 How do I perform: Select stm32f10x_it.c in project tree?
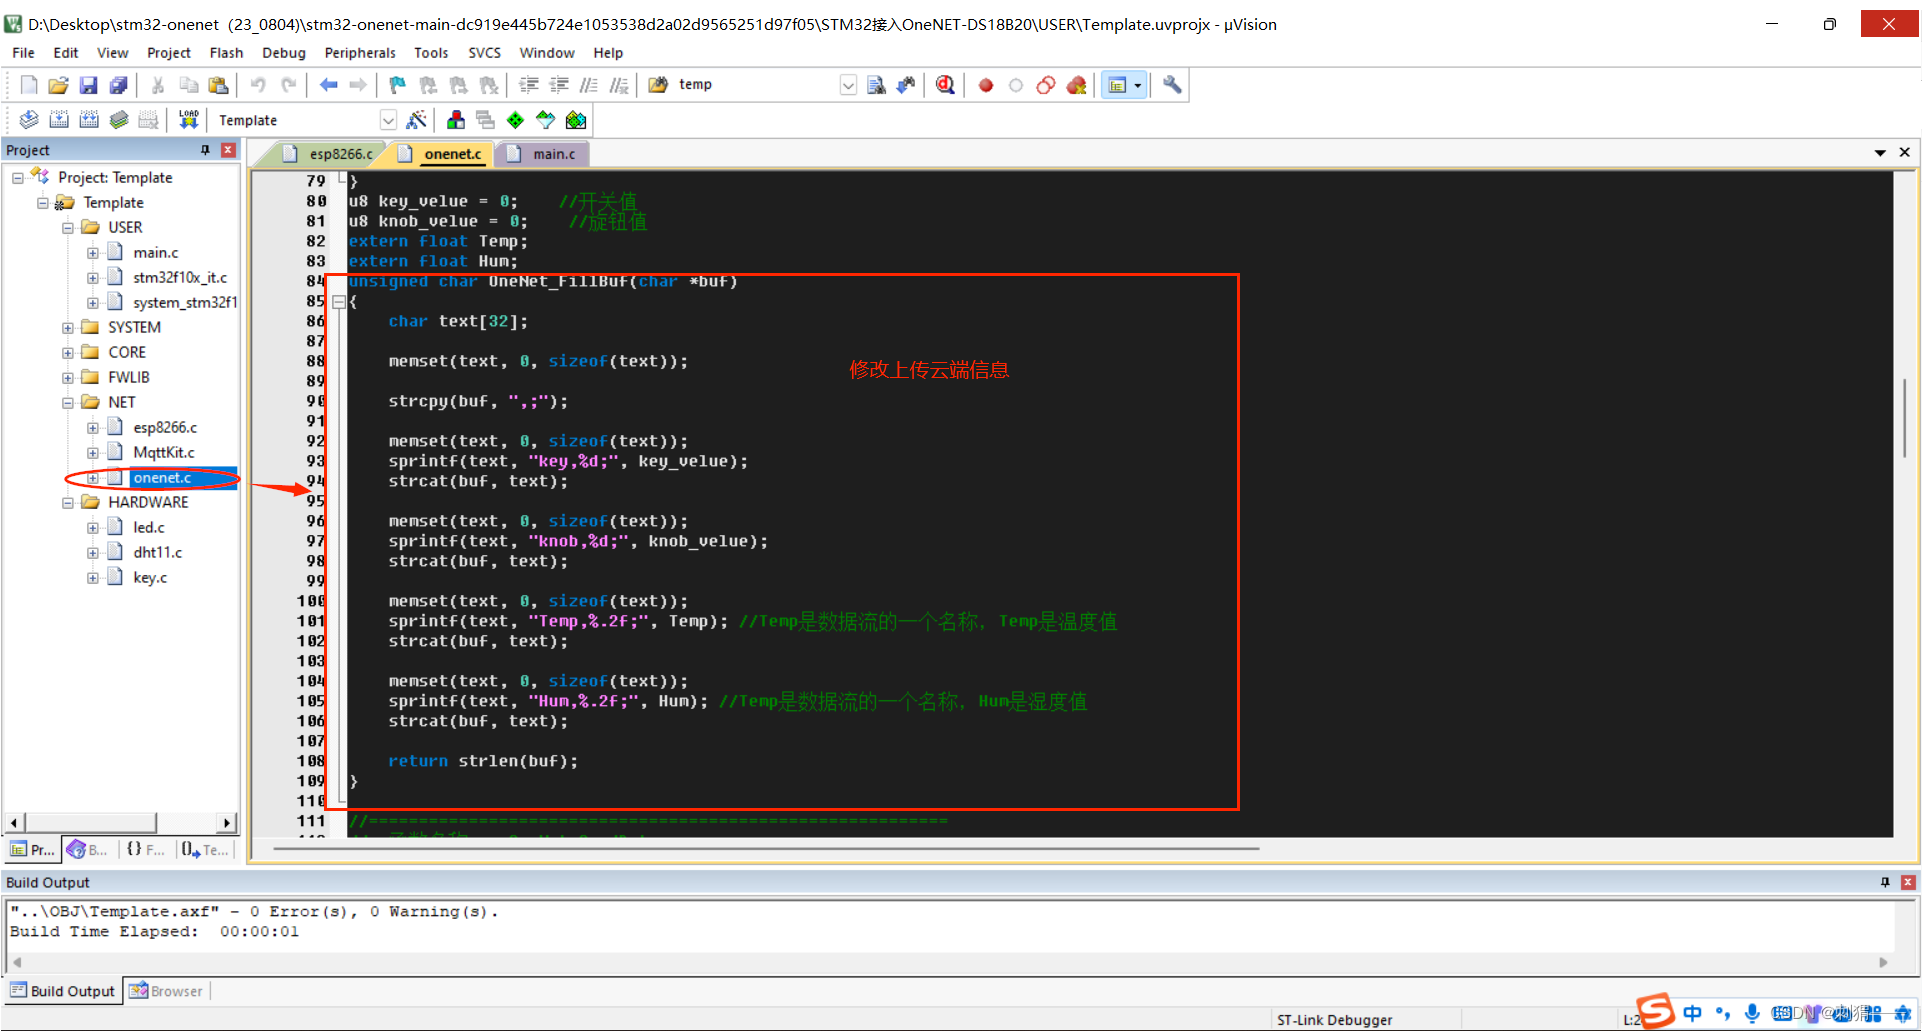[180, 277]
